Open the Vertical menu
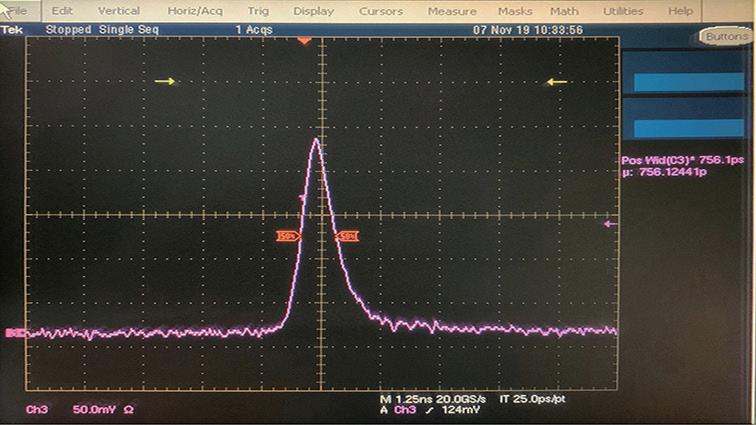The height and width of the screenshot is (425, 756). tap(118, 10)
